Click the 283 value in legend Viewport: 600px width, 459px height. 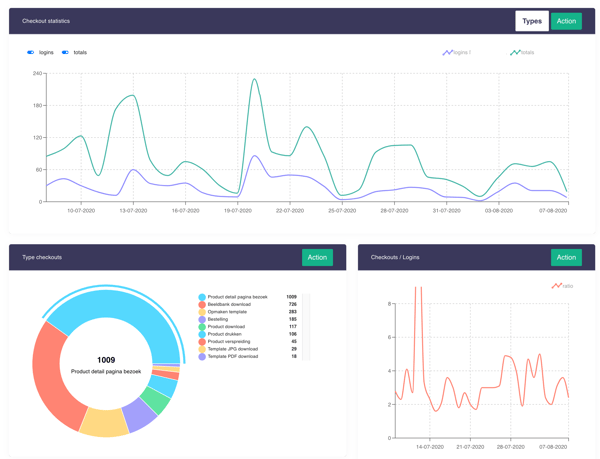tap(293, 312)
